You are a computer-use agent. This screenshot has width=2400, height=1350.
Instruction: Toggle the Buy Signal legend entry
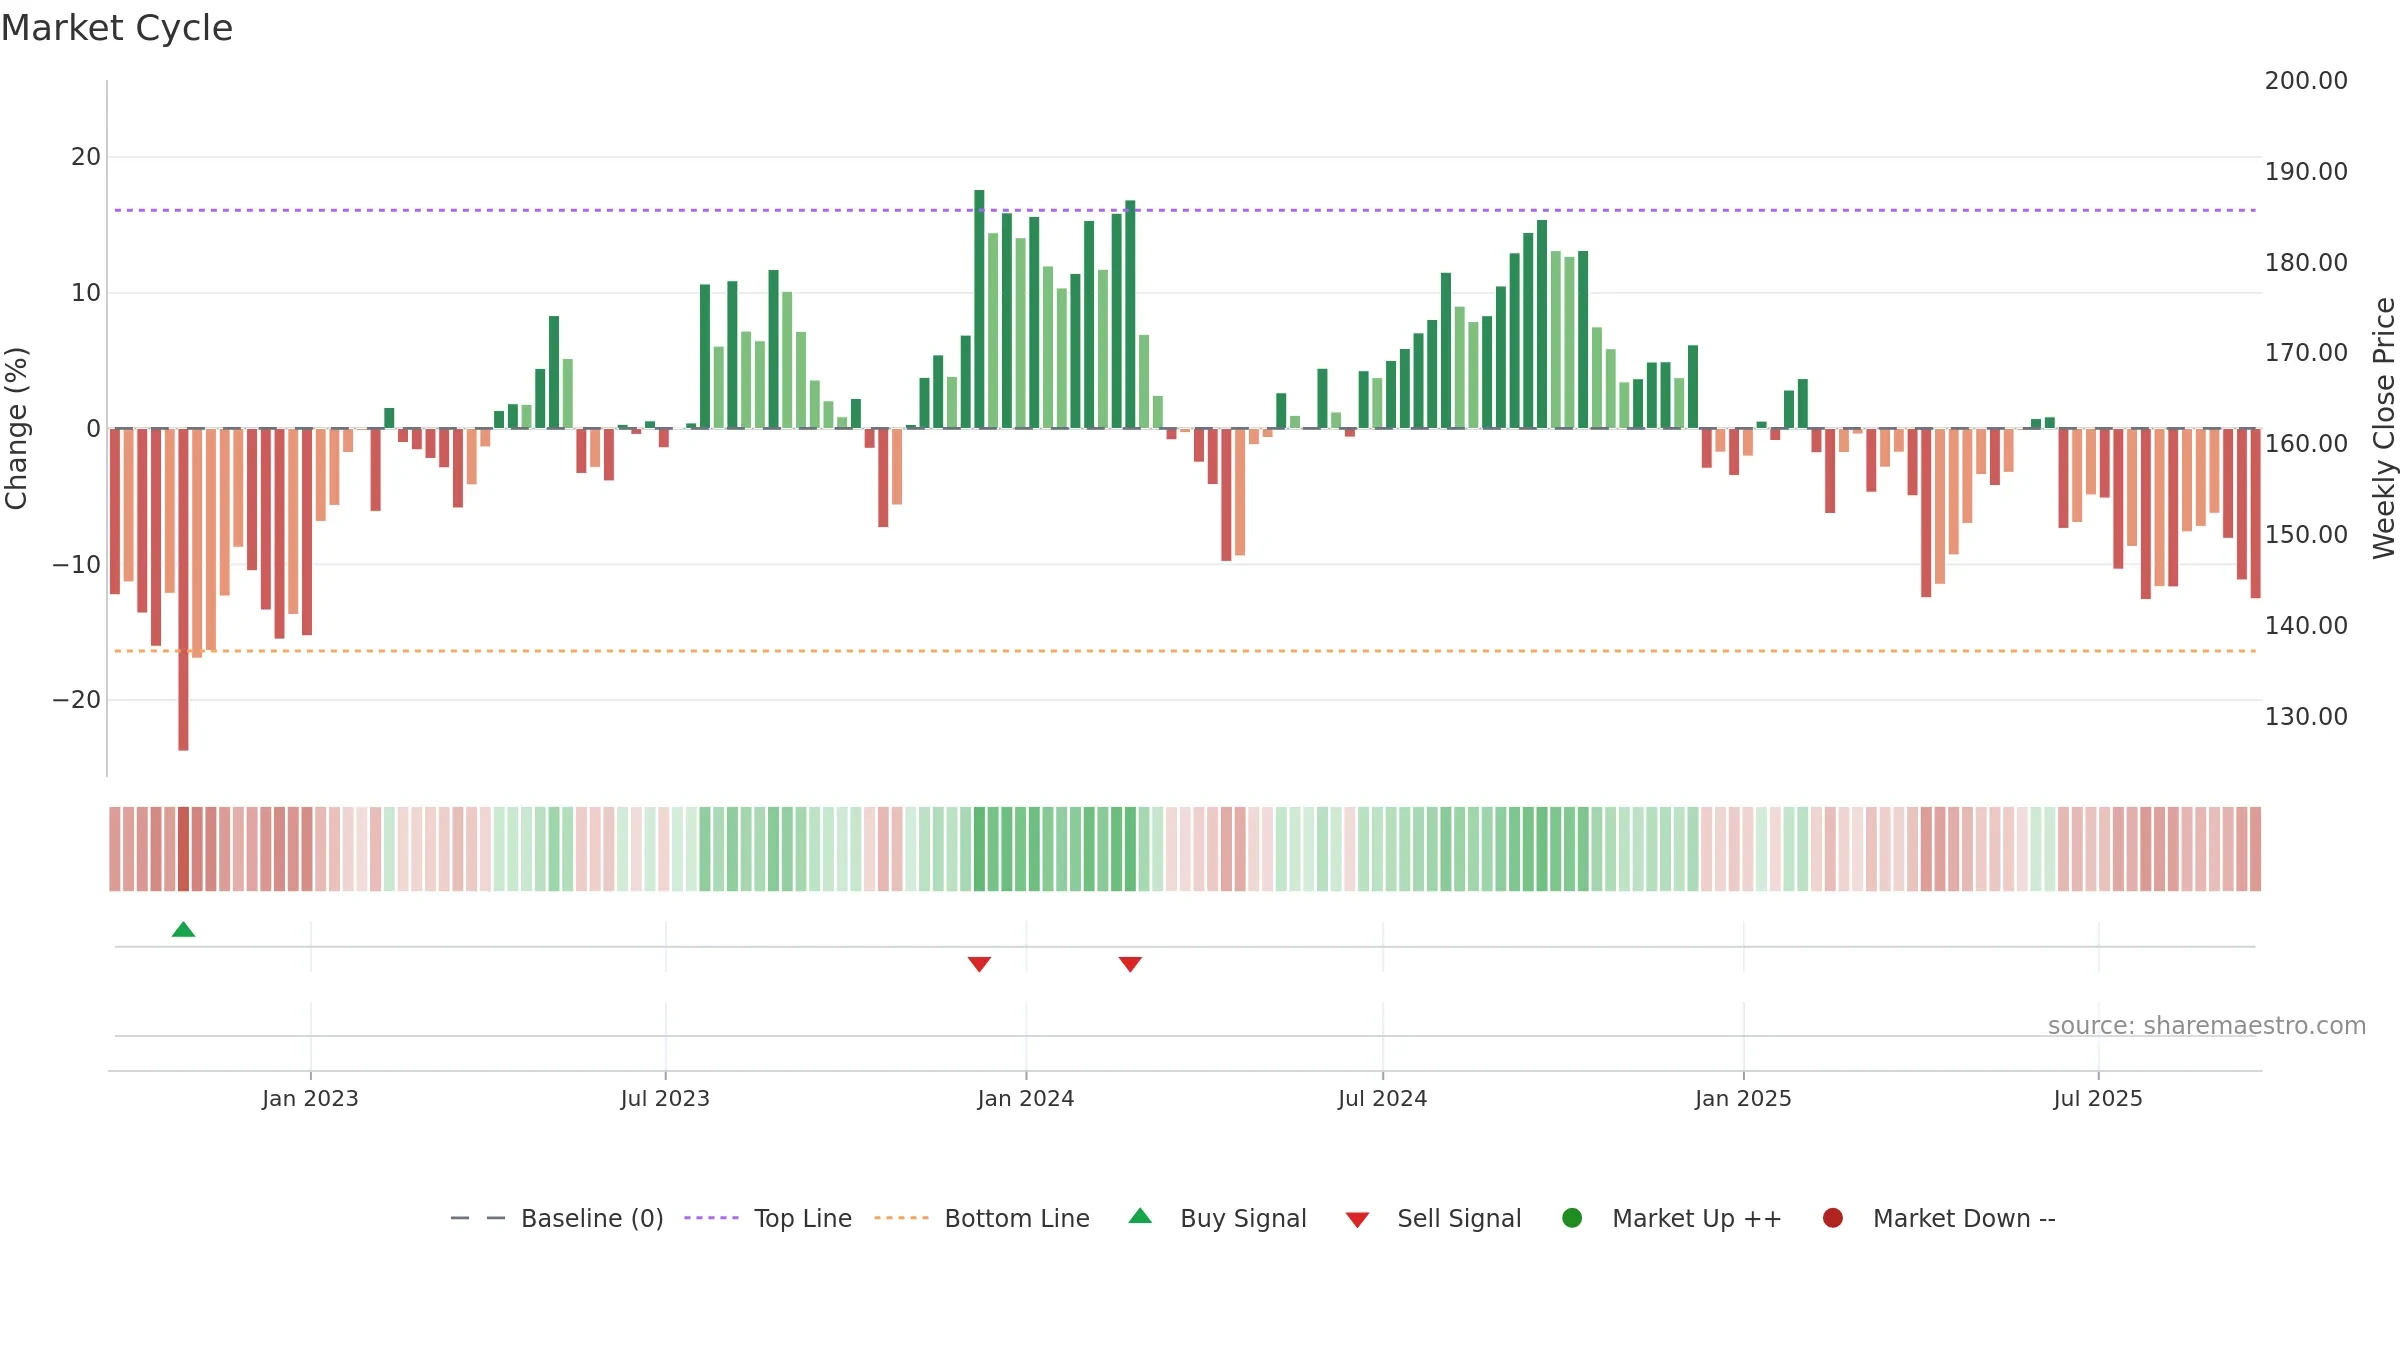[x=1217, y=1219]
